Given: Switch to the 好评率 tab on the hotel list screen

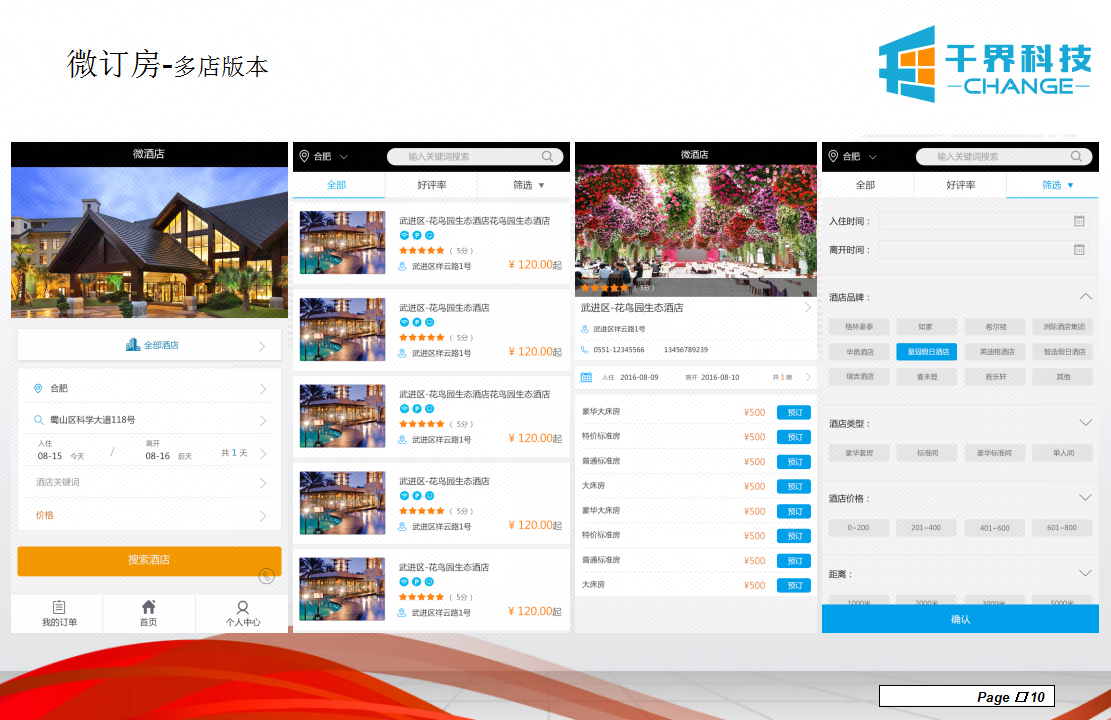Looking at the screenshot, I should [x=432, y=185].
